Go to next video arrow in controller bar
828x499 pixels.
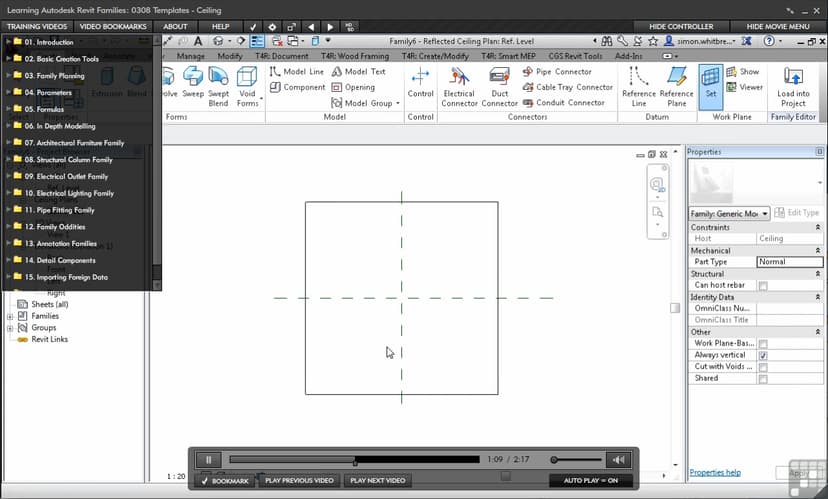[330, 26]
